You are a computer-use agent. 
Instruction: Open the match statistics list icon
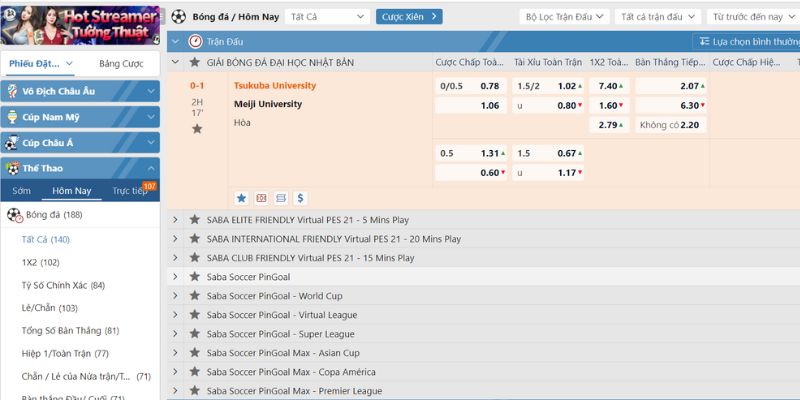pos(281,198)
